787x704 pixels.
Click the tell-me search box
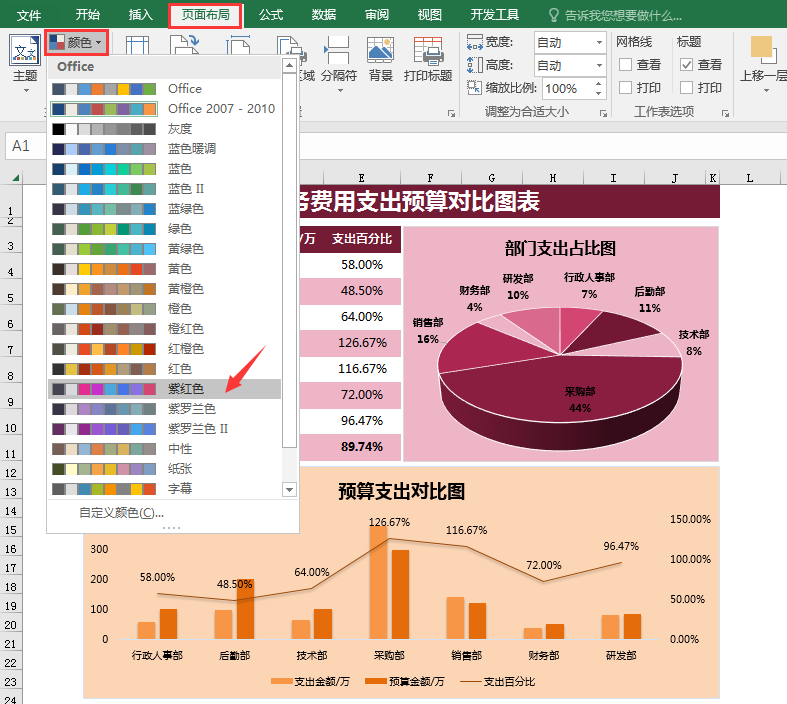pos(623,16)
